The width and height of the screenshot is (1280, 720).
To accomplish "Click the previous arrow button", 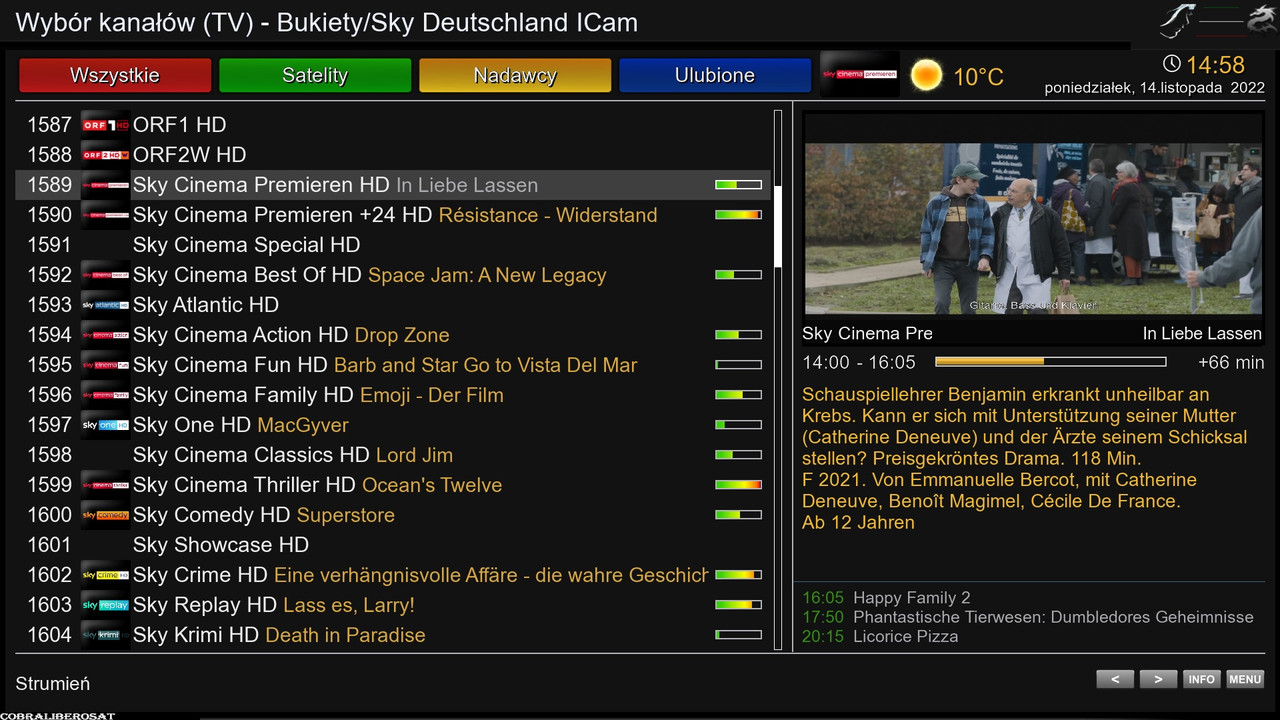I will pos(1115,679).
